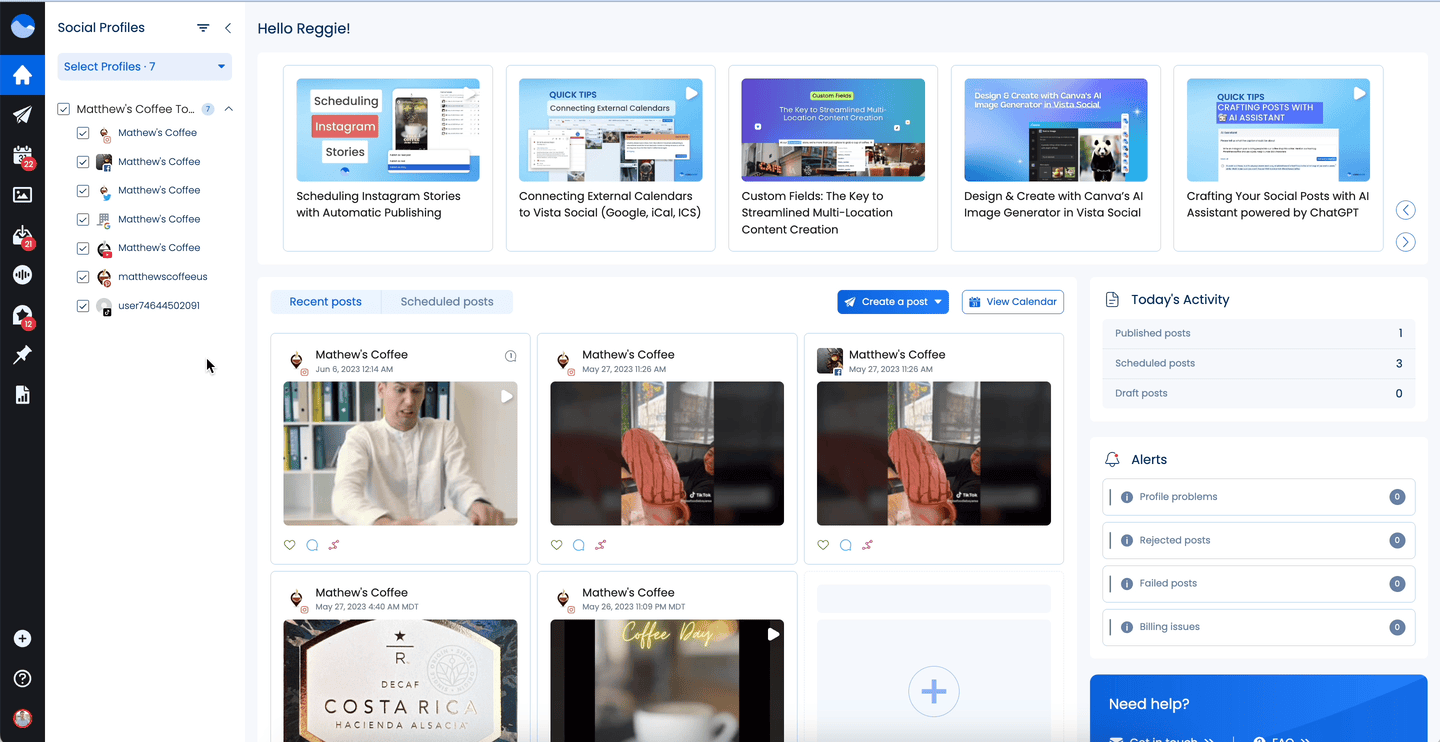Switch to the Recent posts tab
This screenshot has width=1440, height=742.
click(326, 302)
